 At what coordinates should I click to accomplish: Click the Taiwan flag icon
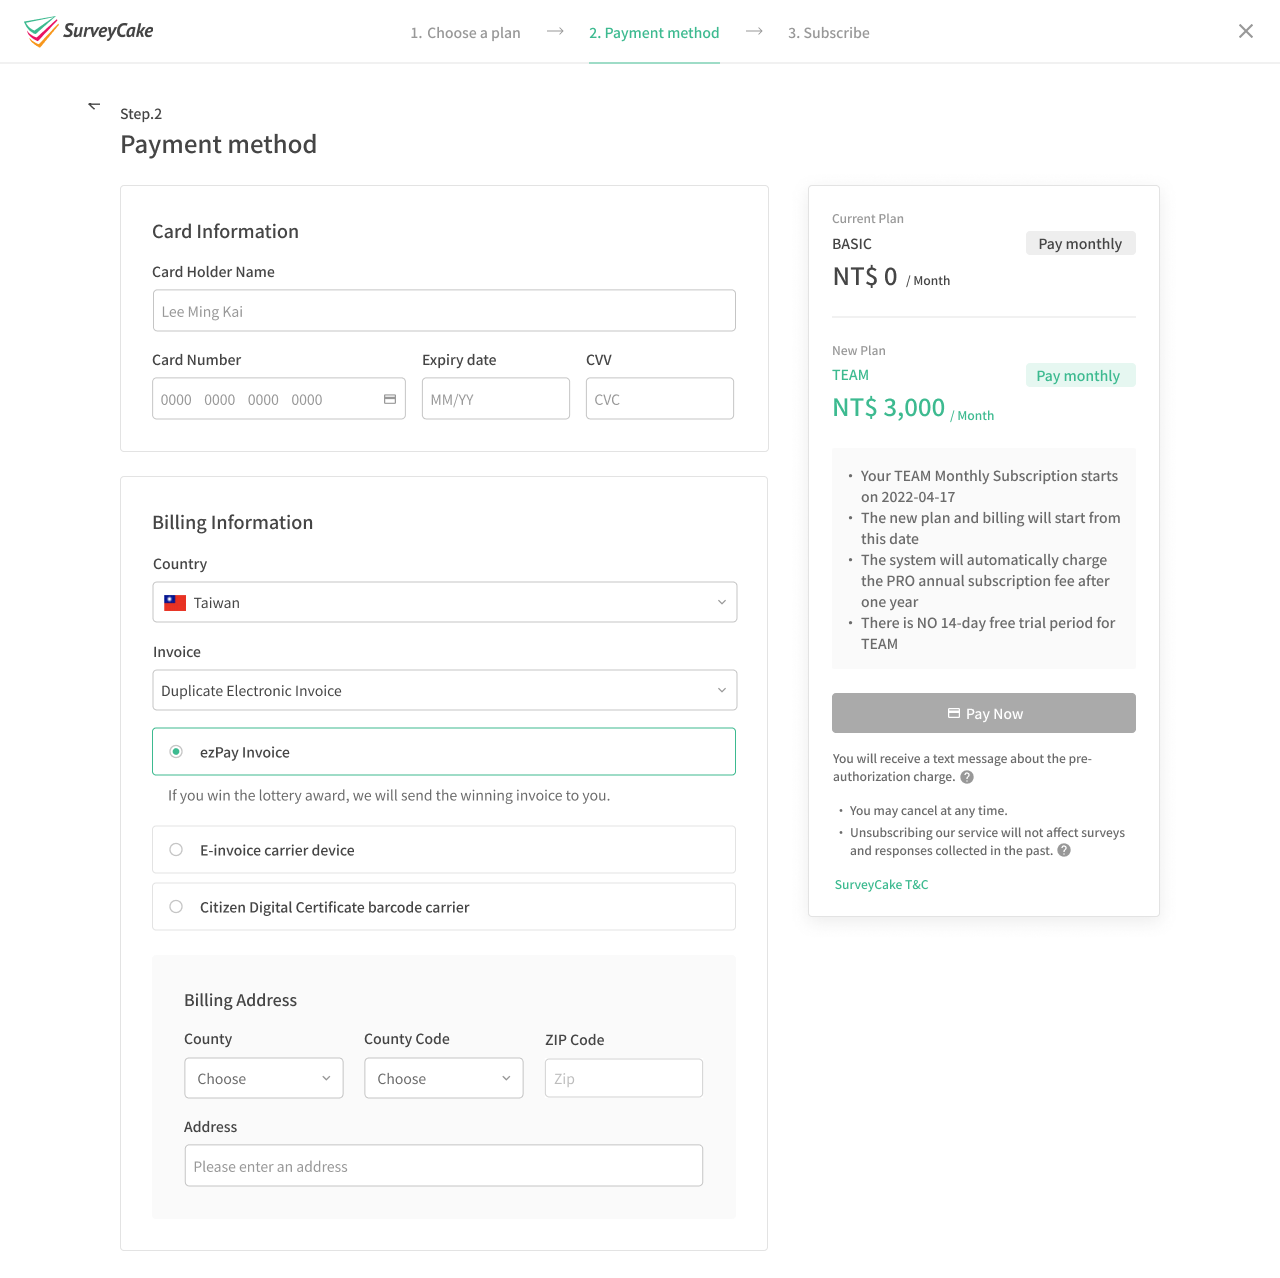pyautogui.click(x=175, y=603)
